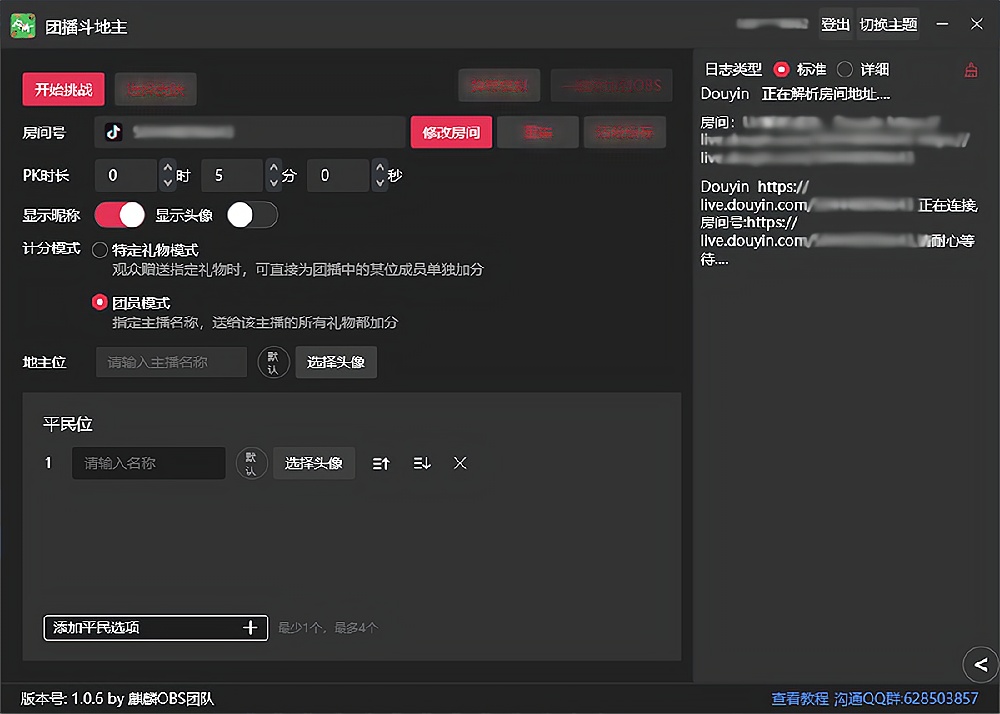This screenshot has width=1000, height=714.
Task: Select the 特定礼物模式 radio button
Action: point(100,250)
